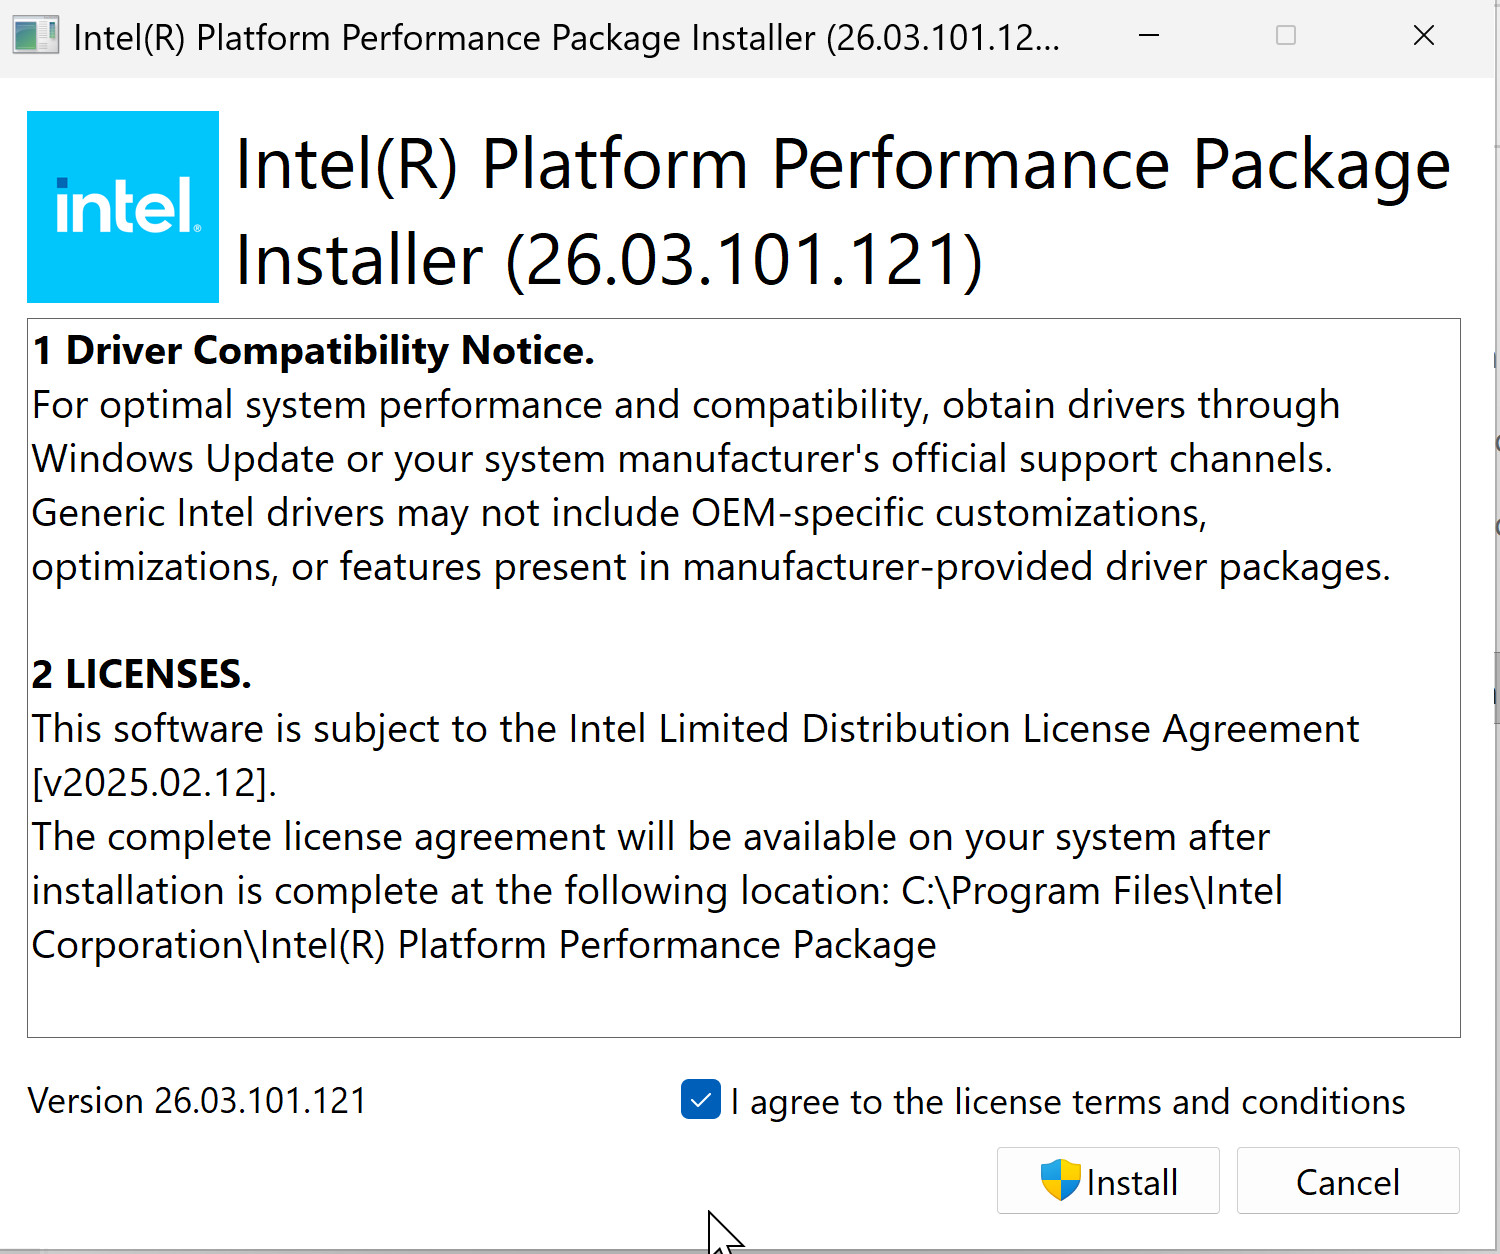Click the "2 LICENSES." heading
This screenshot has height=1254, width=1500.
(141, 675)
